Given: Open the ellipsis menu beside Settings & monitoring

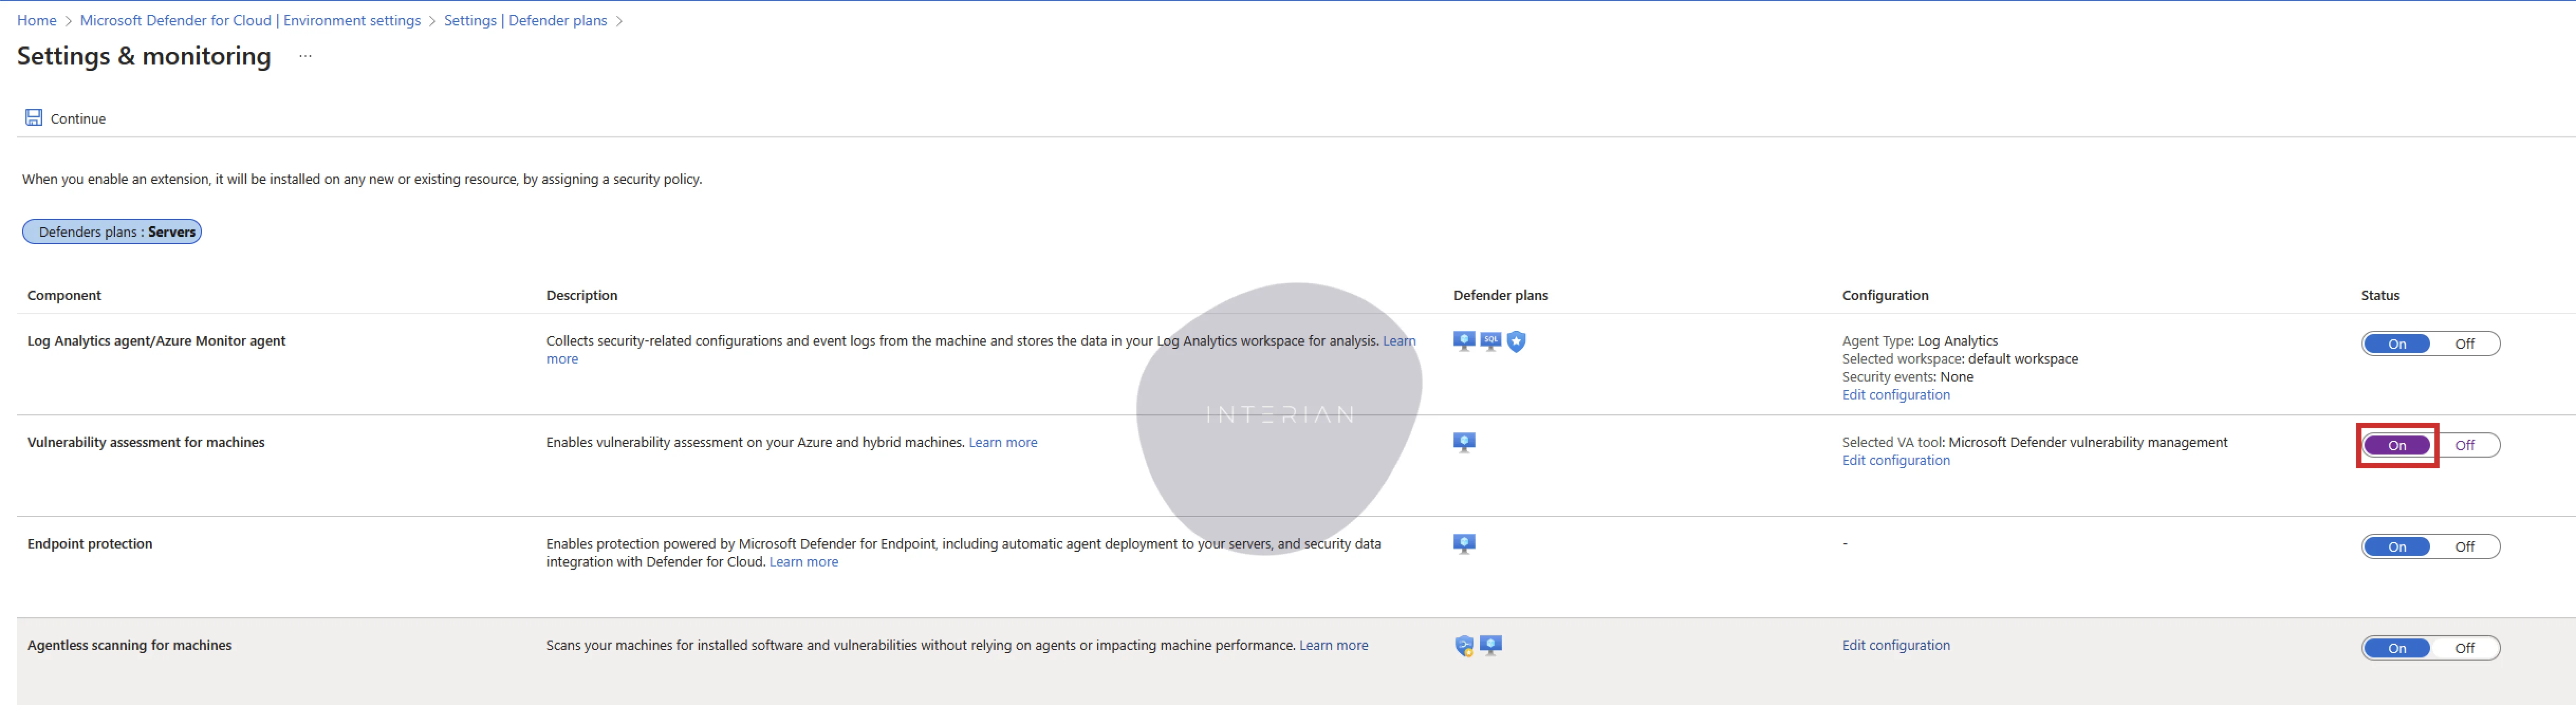Looking at the screenshot, I should (305, 56).
